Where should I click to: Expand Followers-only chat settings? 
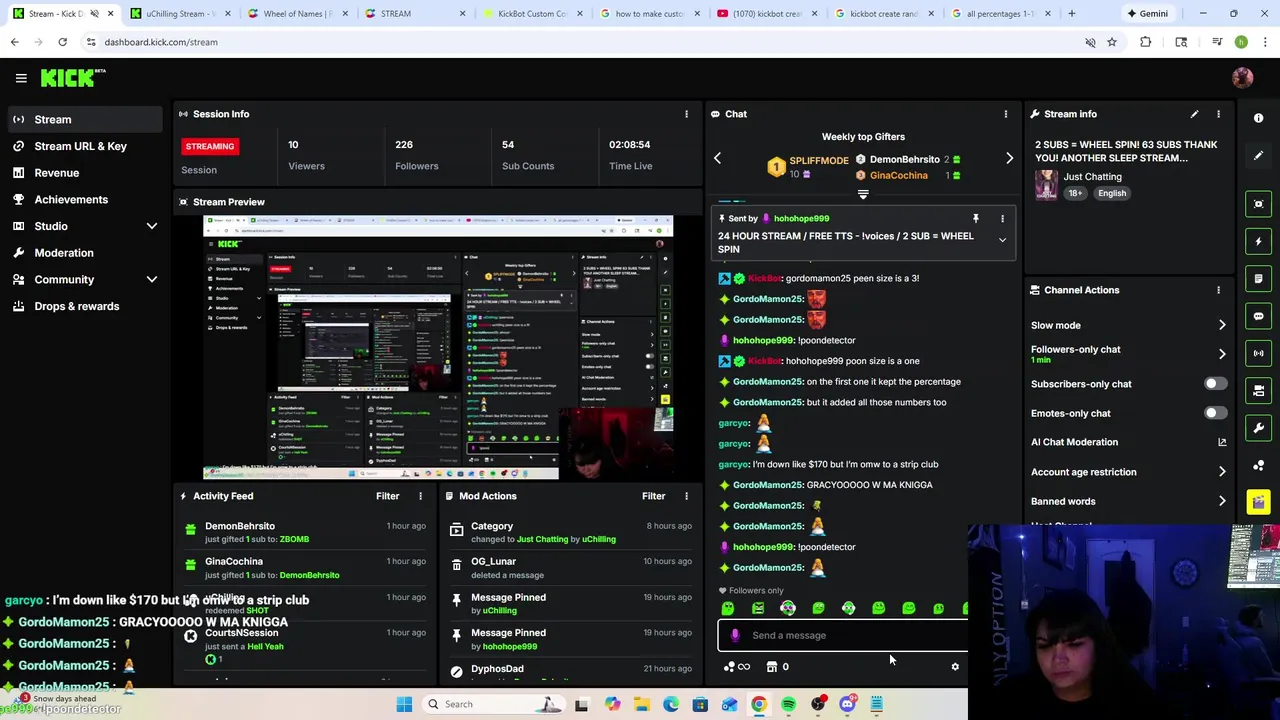pos(1222,354)
